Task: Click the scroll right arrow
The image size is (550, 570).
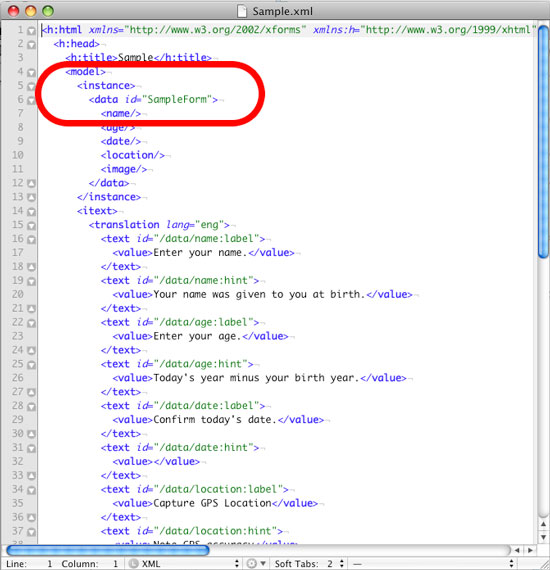Action: [530, 550]
